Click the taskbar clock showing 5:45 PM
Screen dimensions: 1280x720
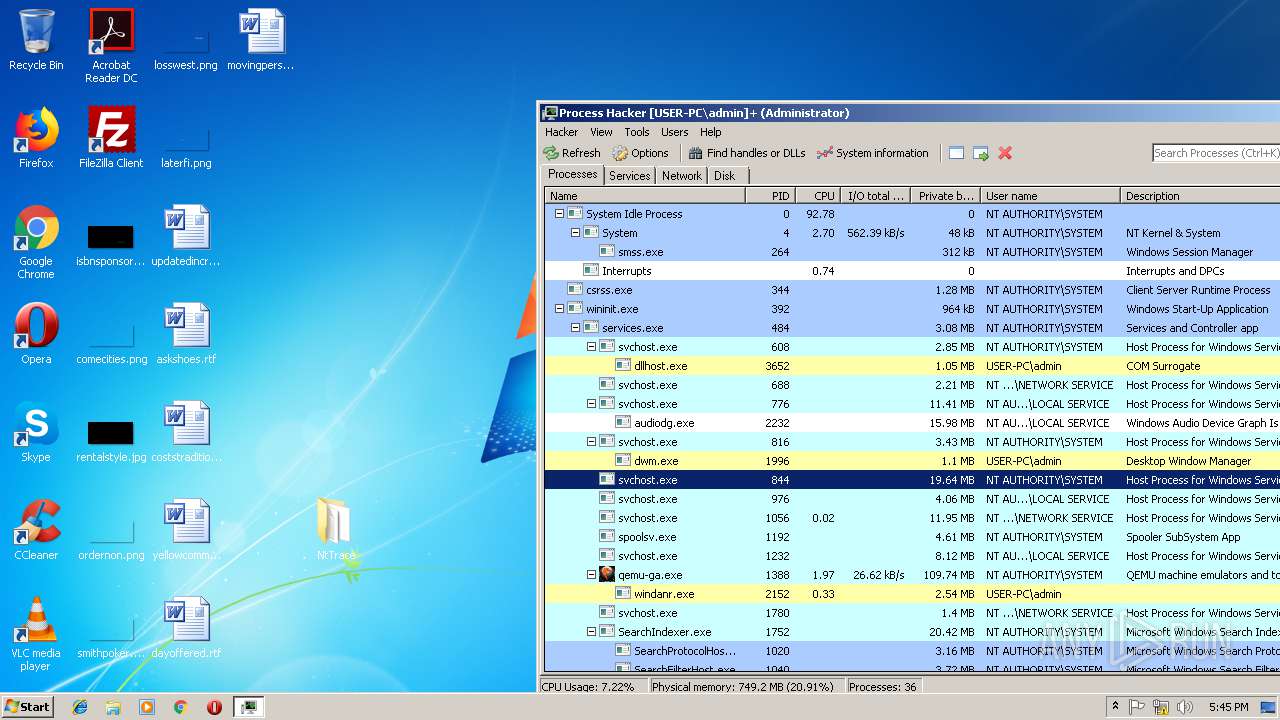tap(1228, 707)
